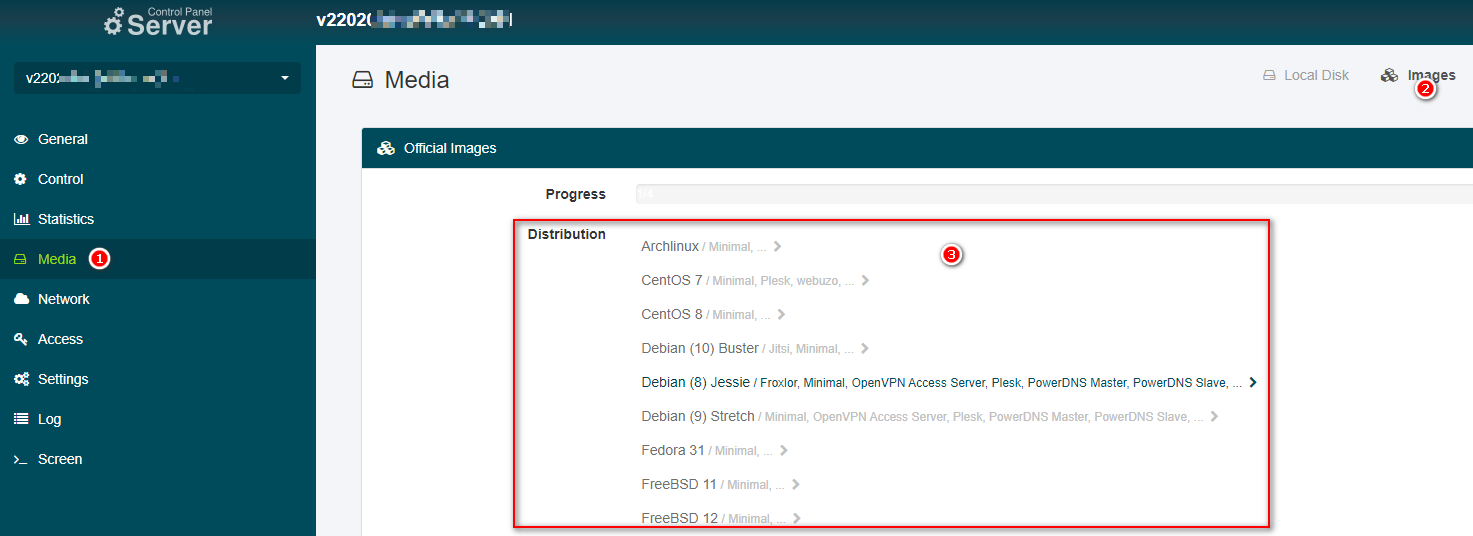Switch to the Local Disk tab
This screenshot has width=1473, height=536.
(1306, 75)
